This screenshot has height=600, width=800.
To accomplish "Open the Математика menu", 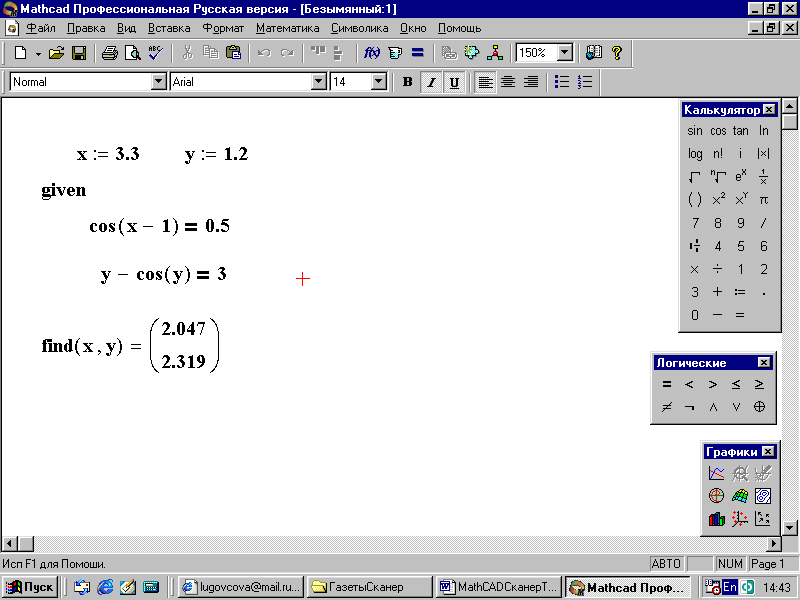I will pos(288,28).
